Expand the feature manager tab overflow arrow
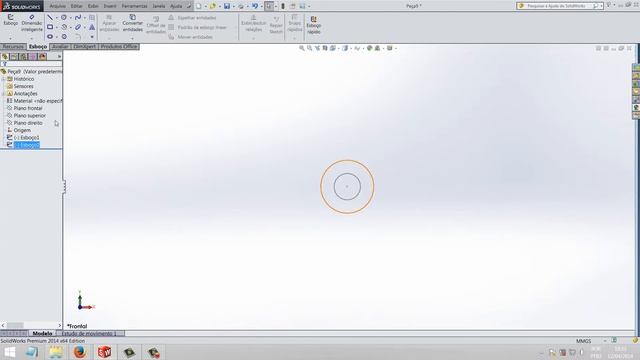The image size is (640, 360). coord(59,57)
